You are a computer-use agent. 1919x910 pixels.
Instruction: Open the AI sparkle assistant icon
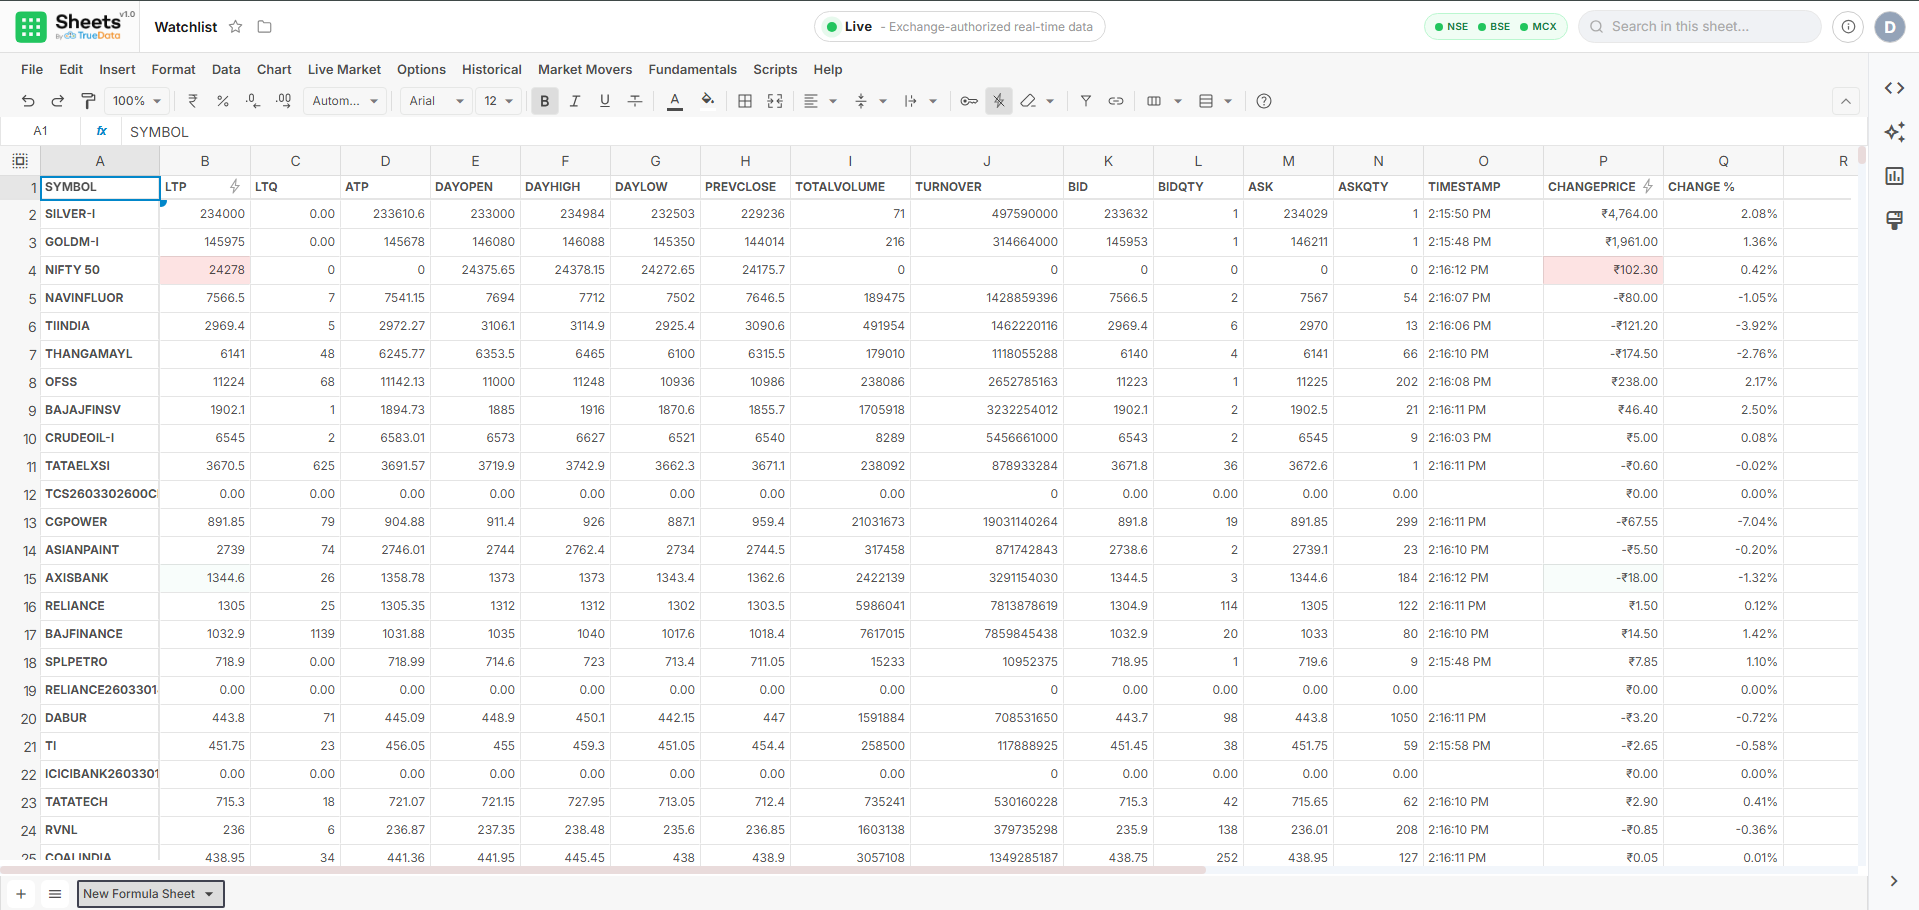click(x=1894, y=132)
